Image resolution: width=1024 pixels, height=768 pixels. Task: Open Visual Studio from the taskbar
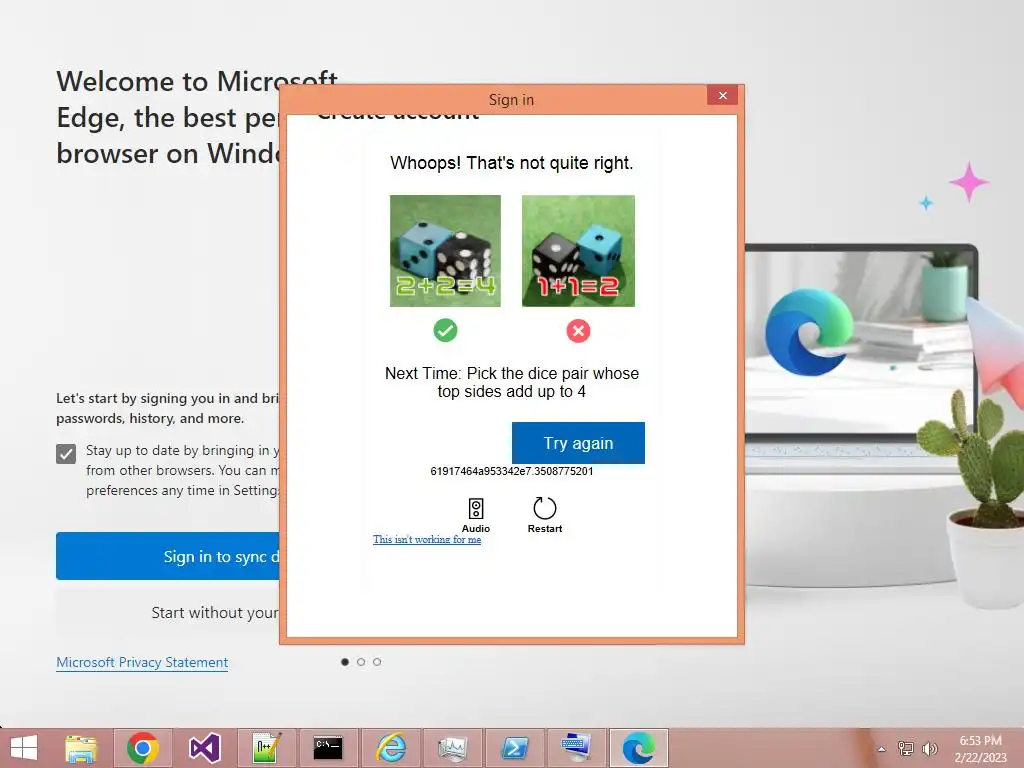click(205, 748)
